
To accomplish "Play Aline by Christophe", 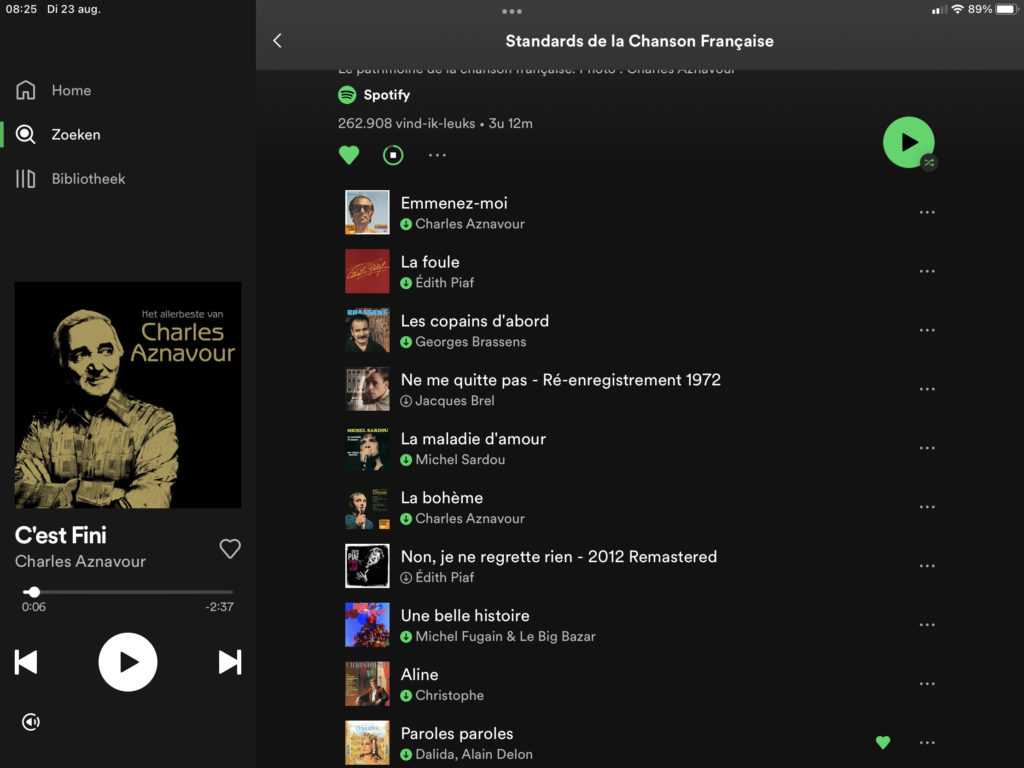I will (640, 684).
